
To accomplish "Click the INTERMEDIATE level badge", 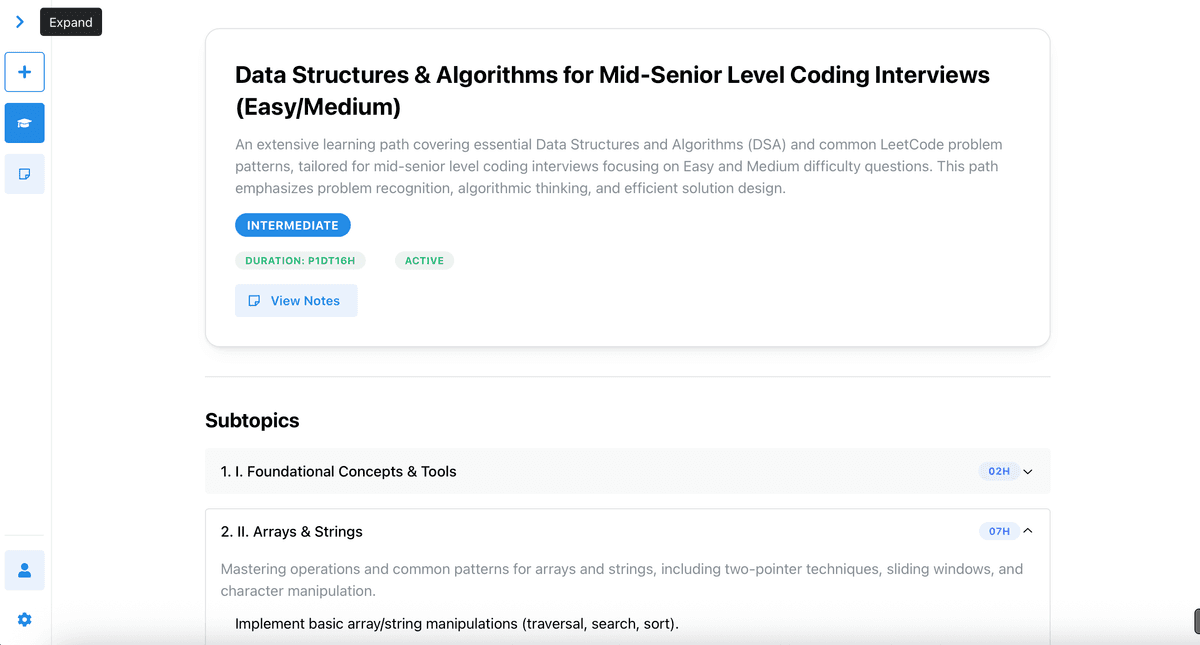I will point(293,226).
